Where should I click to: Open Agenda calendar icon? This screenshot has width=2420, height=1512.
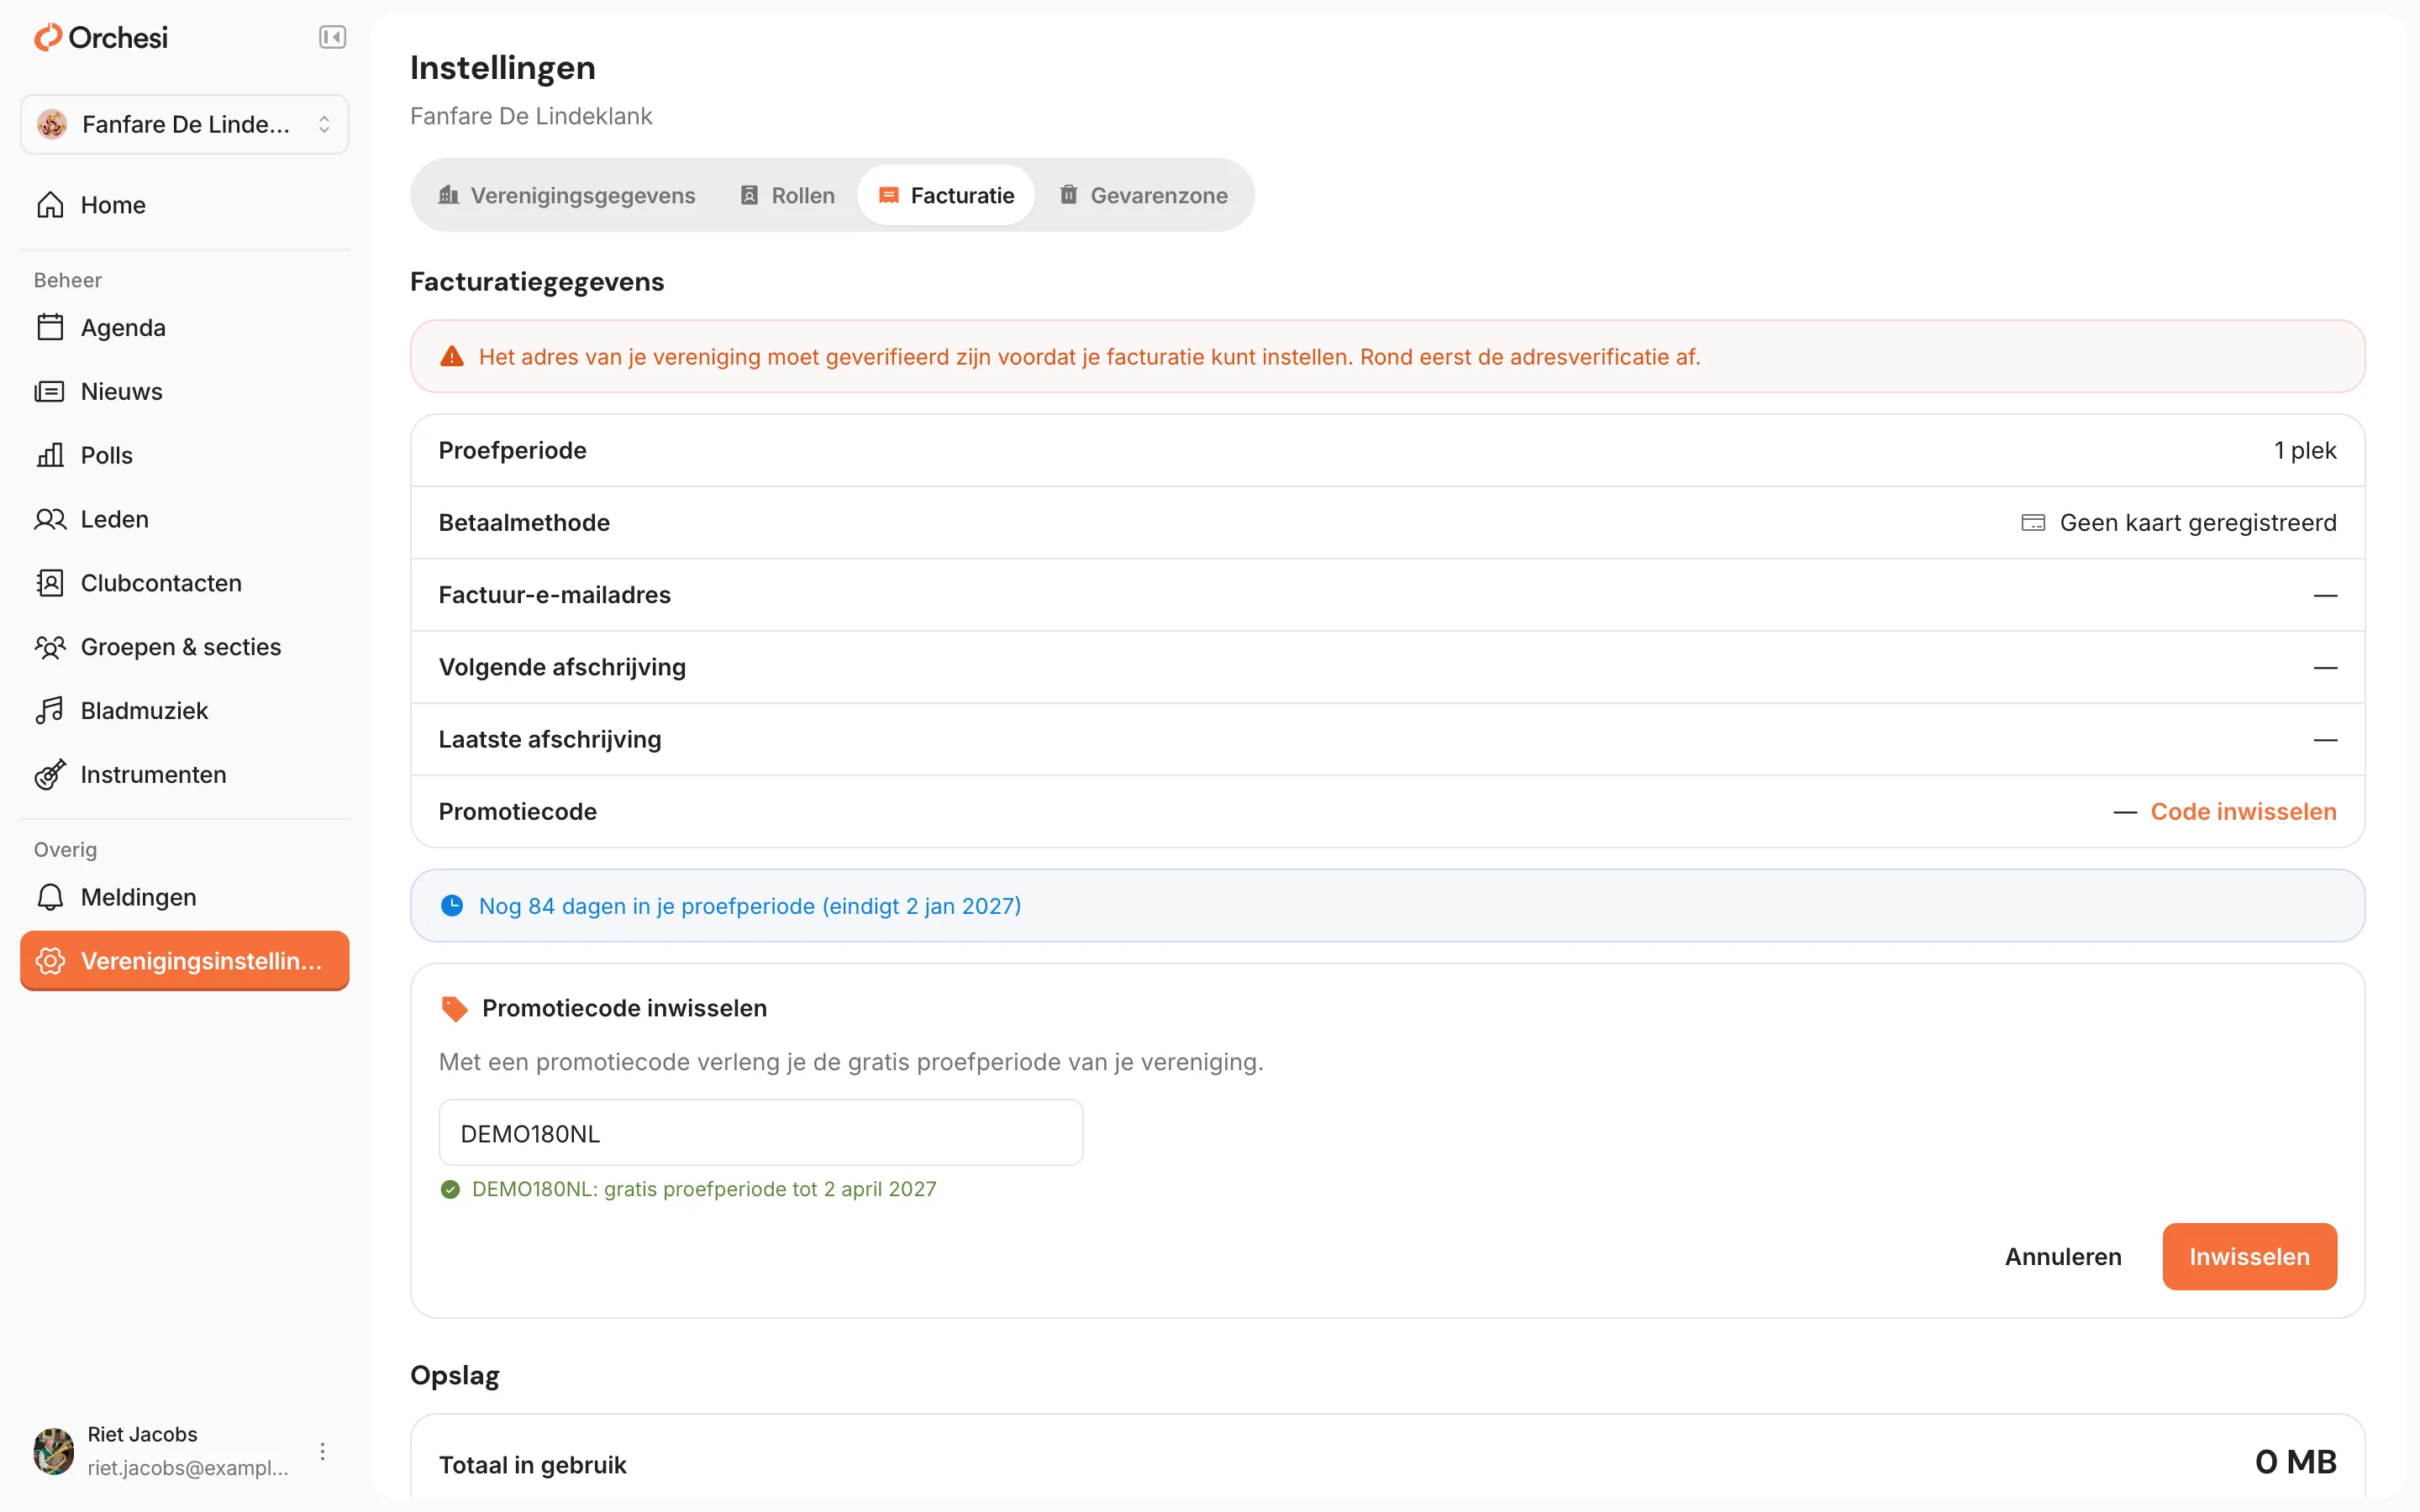coord(50,327)
